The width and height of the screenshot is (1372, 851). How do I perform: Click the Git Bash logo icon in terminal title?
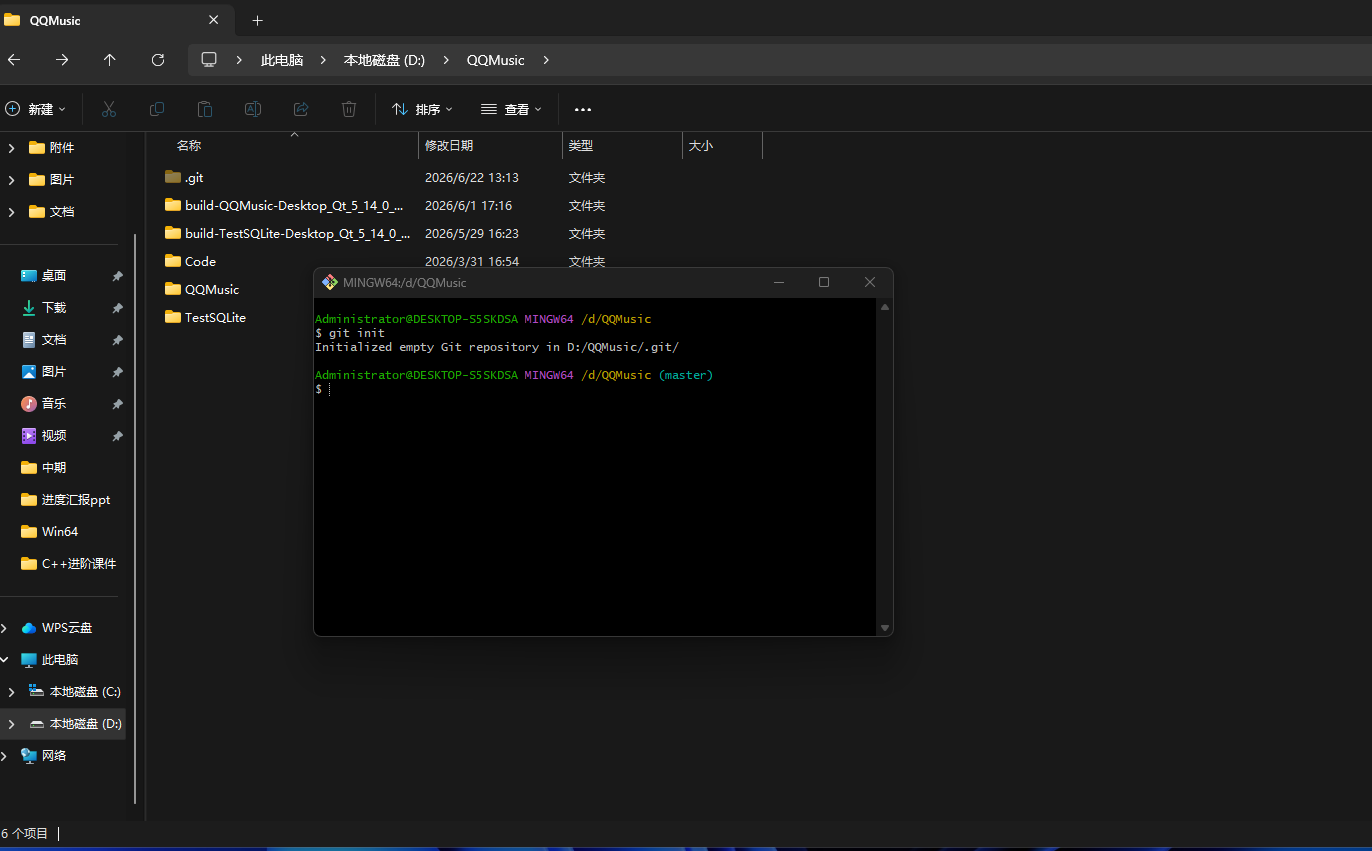click(x=330, y=282)
